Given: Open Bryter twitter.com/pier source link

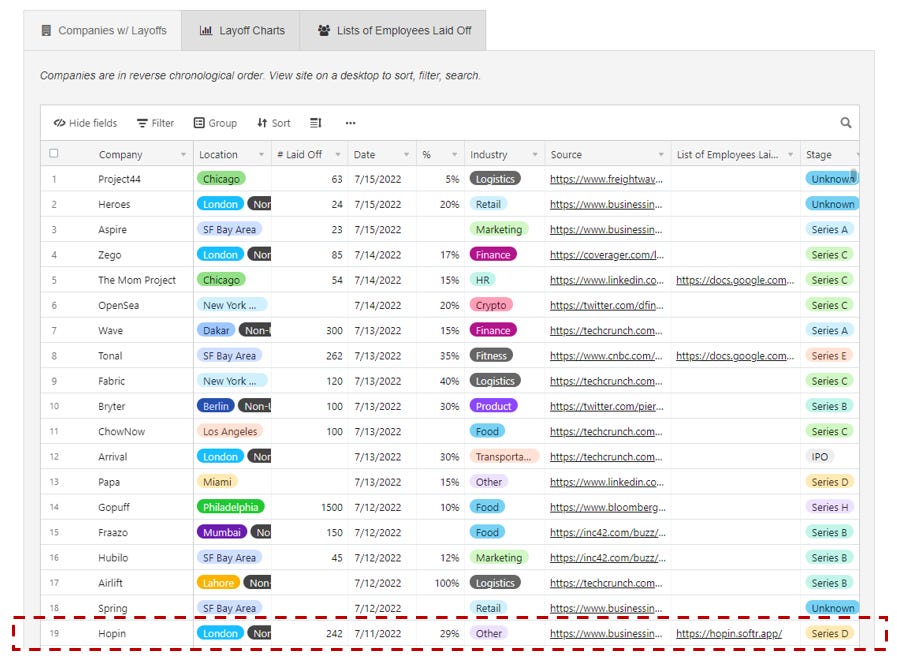Looking at the screenshot, I should coord(606,406).
